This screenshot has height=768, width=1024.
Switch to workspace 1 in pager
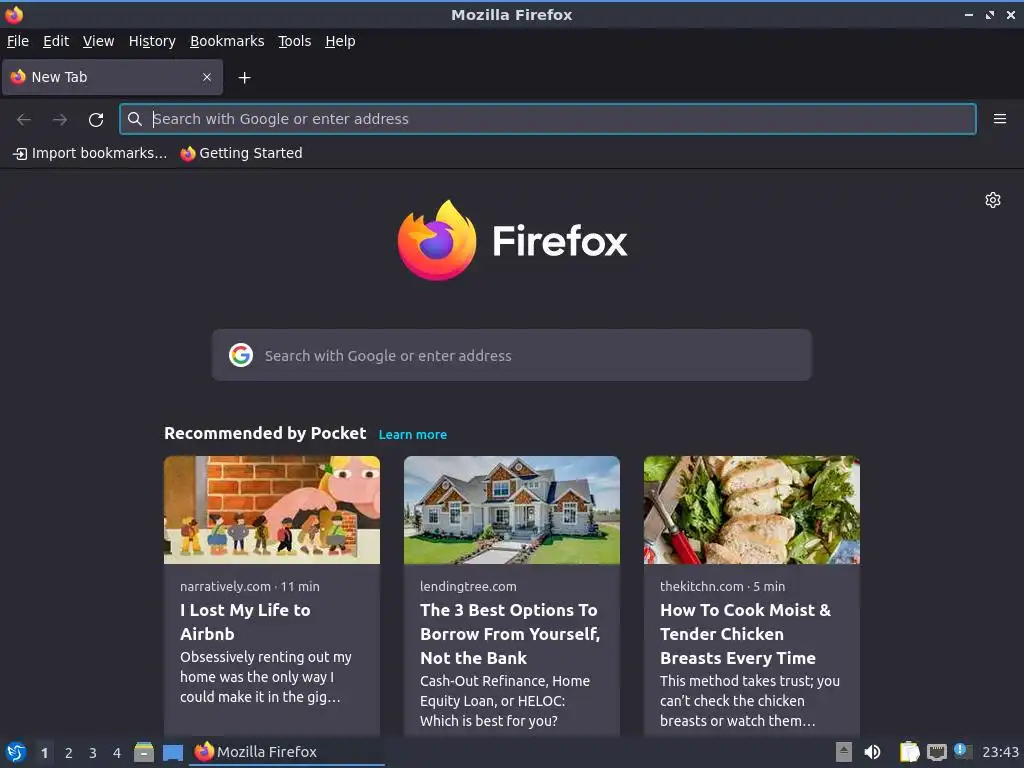(44, 753)
